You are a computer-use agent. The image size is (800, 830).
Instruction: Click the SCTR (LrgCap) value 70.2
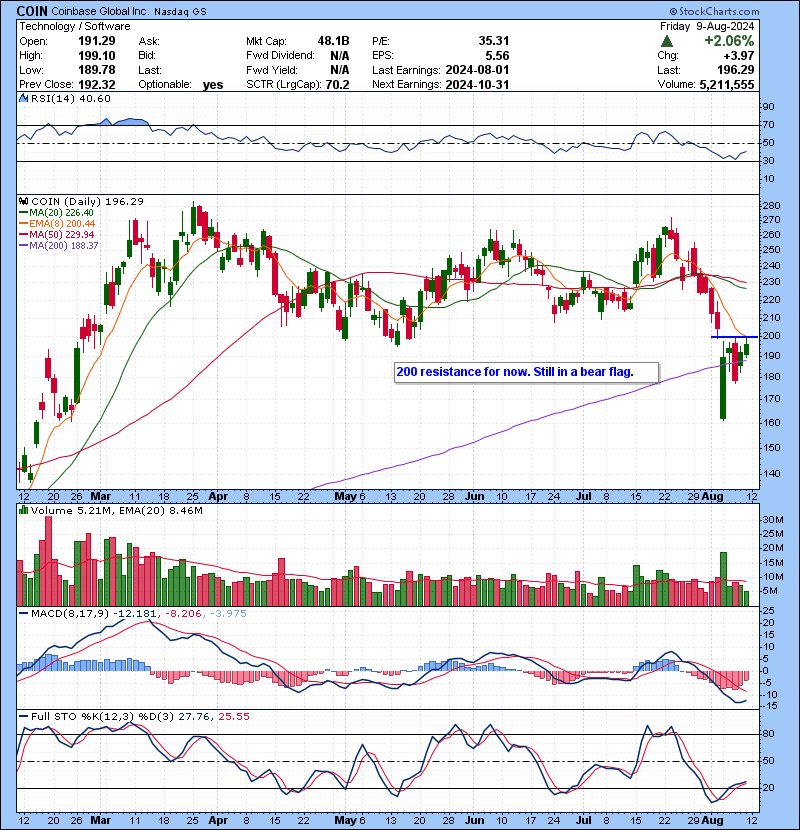click(338, 84)
